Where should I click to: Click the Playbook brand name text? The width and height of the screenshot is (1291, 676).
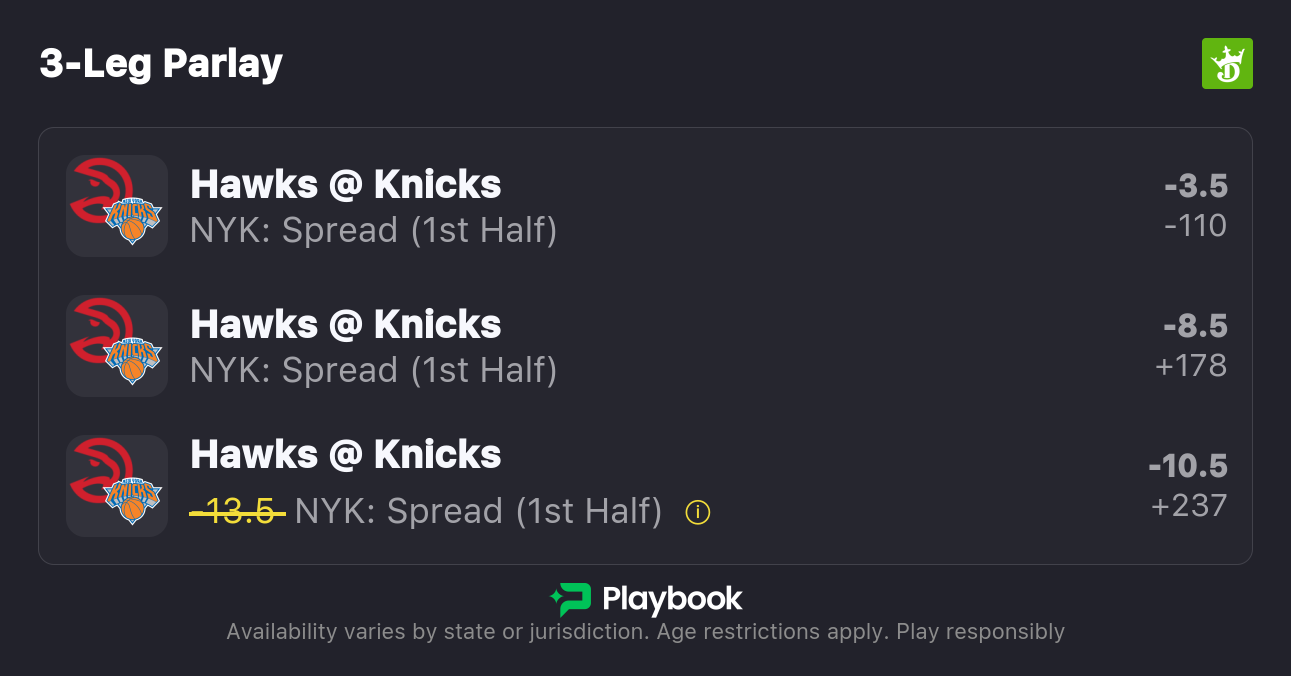pos(672,599)
